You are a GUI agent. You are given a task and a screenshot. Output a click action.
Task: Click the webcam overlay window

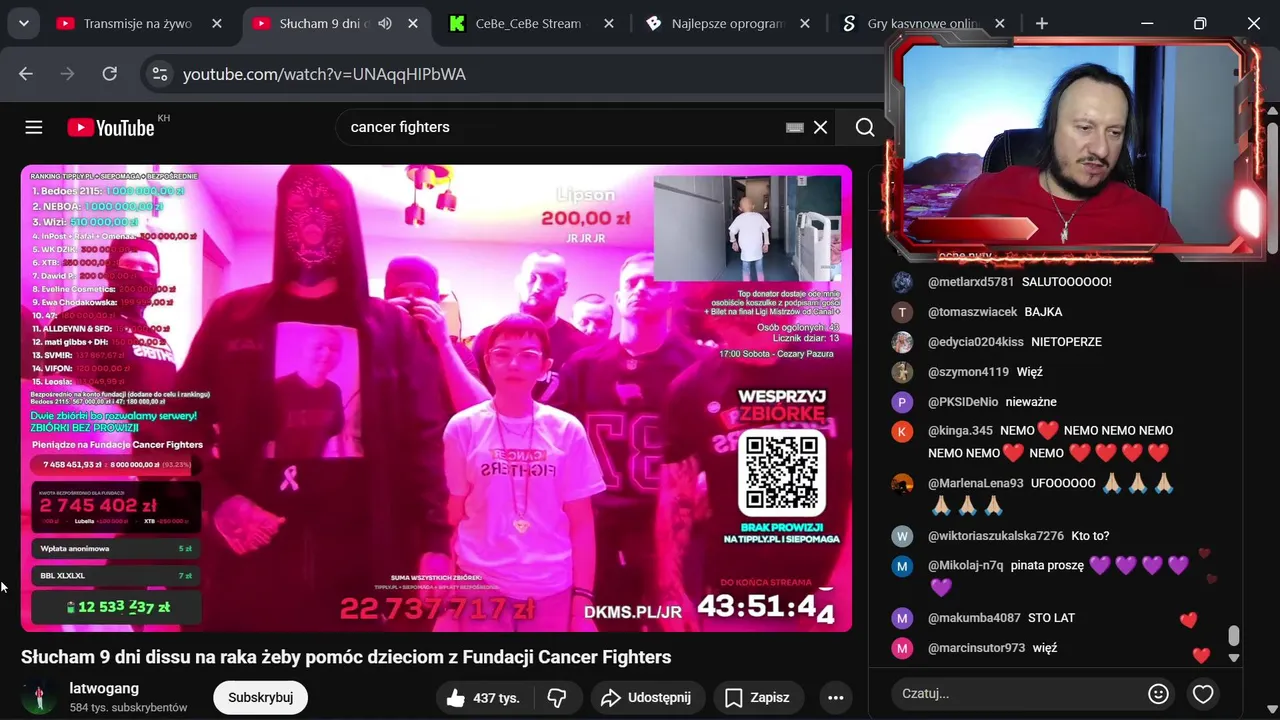tap(1075, 150)
